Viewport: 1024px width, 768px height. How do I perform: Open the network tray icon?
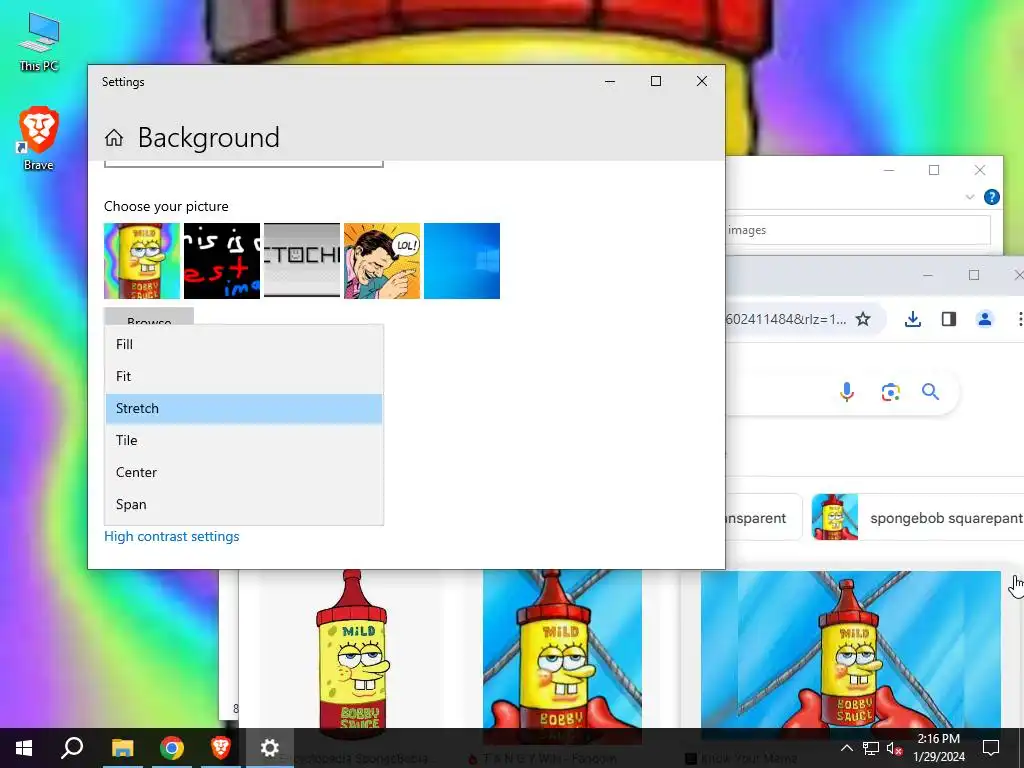coord(871,748)
